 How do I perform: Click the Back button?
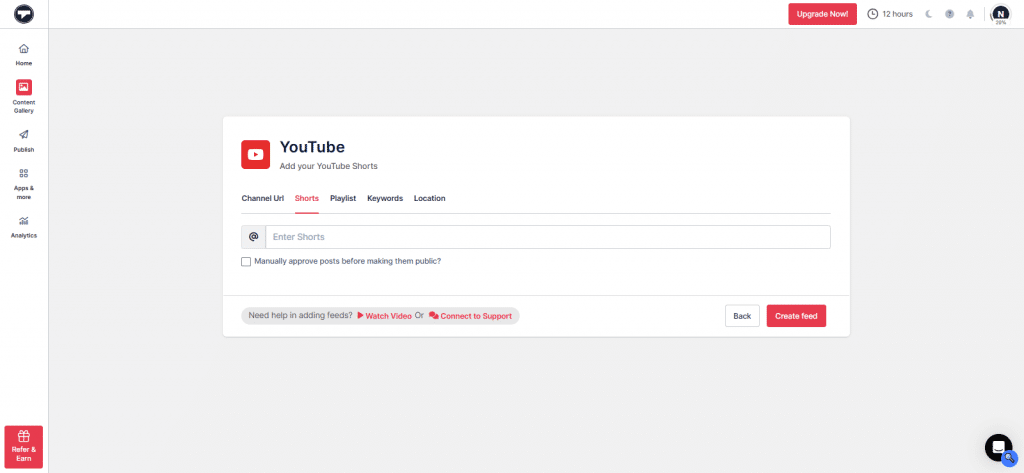click(742, 316)
